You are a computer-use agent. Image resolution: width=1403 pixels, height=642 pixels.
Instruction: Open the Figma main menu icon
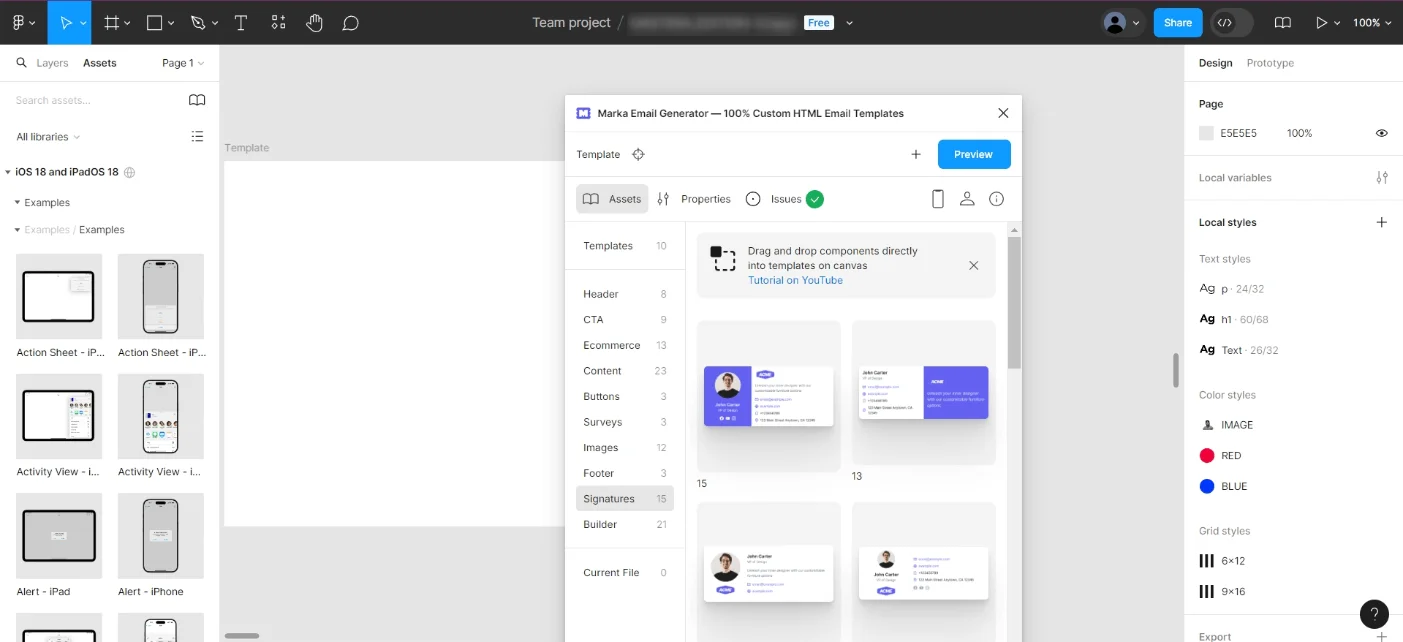[x=19, y=22]
